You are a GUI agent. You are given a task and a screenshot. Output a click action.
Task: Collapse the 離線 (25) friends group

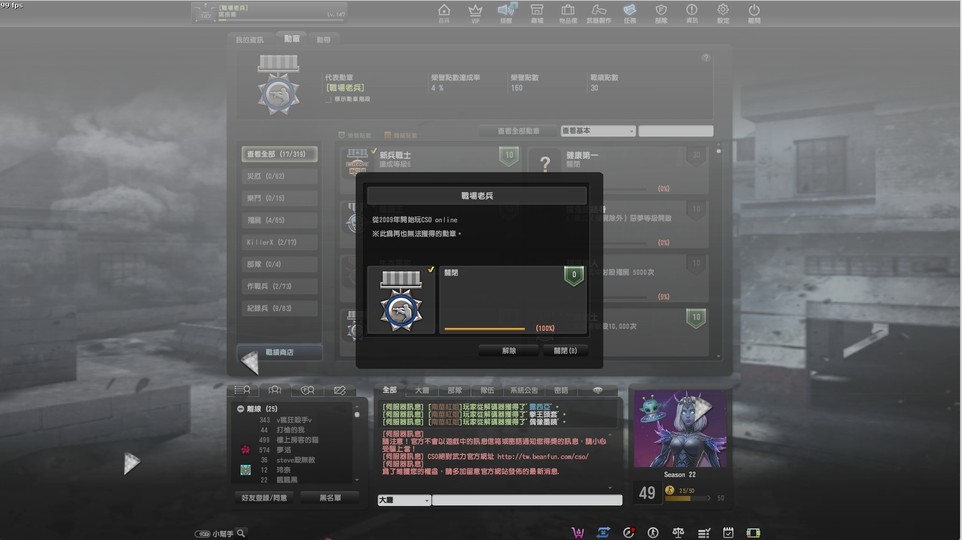[x=240, y=409]
